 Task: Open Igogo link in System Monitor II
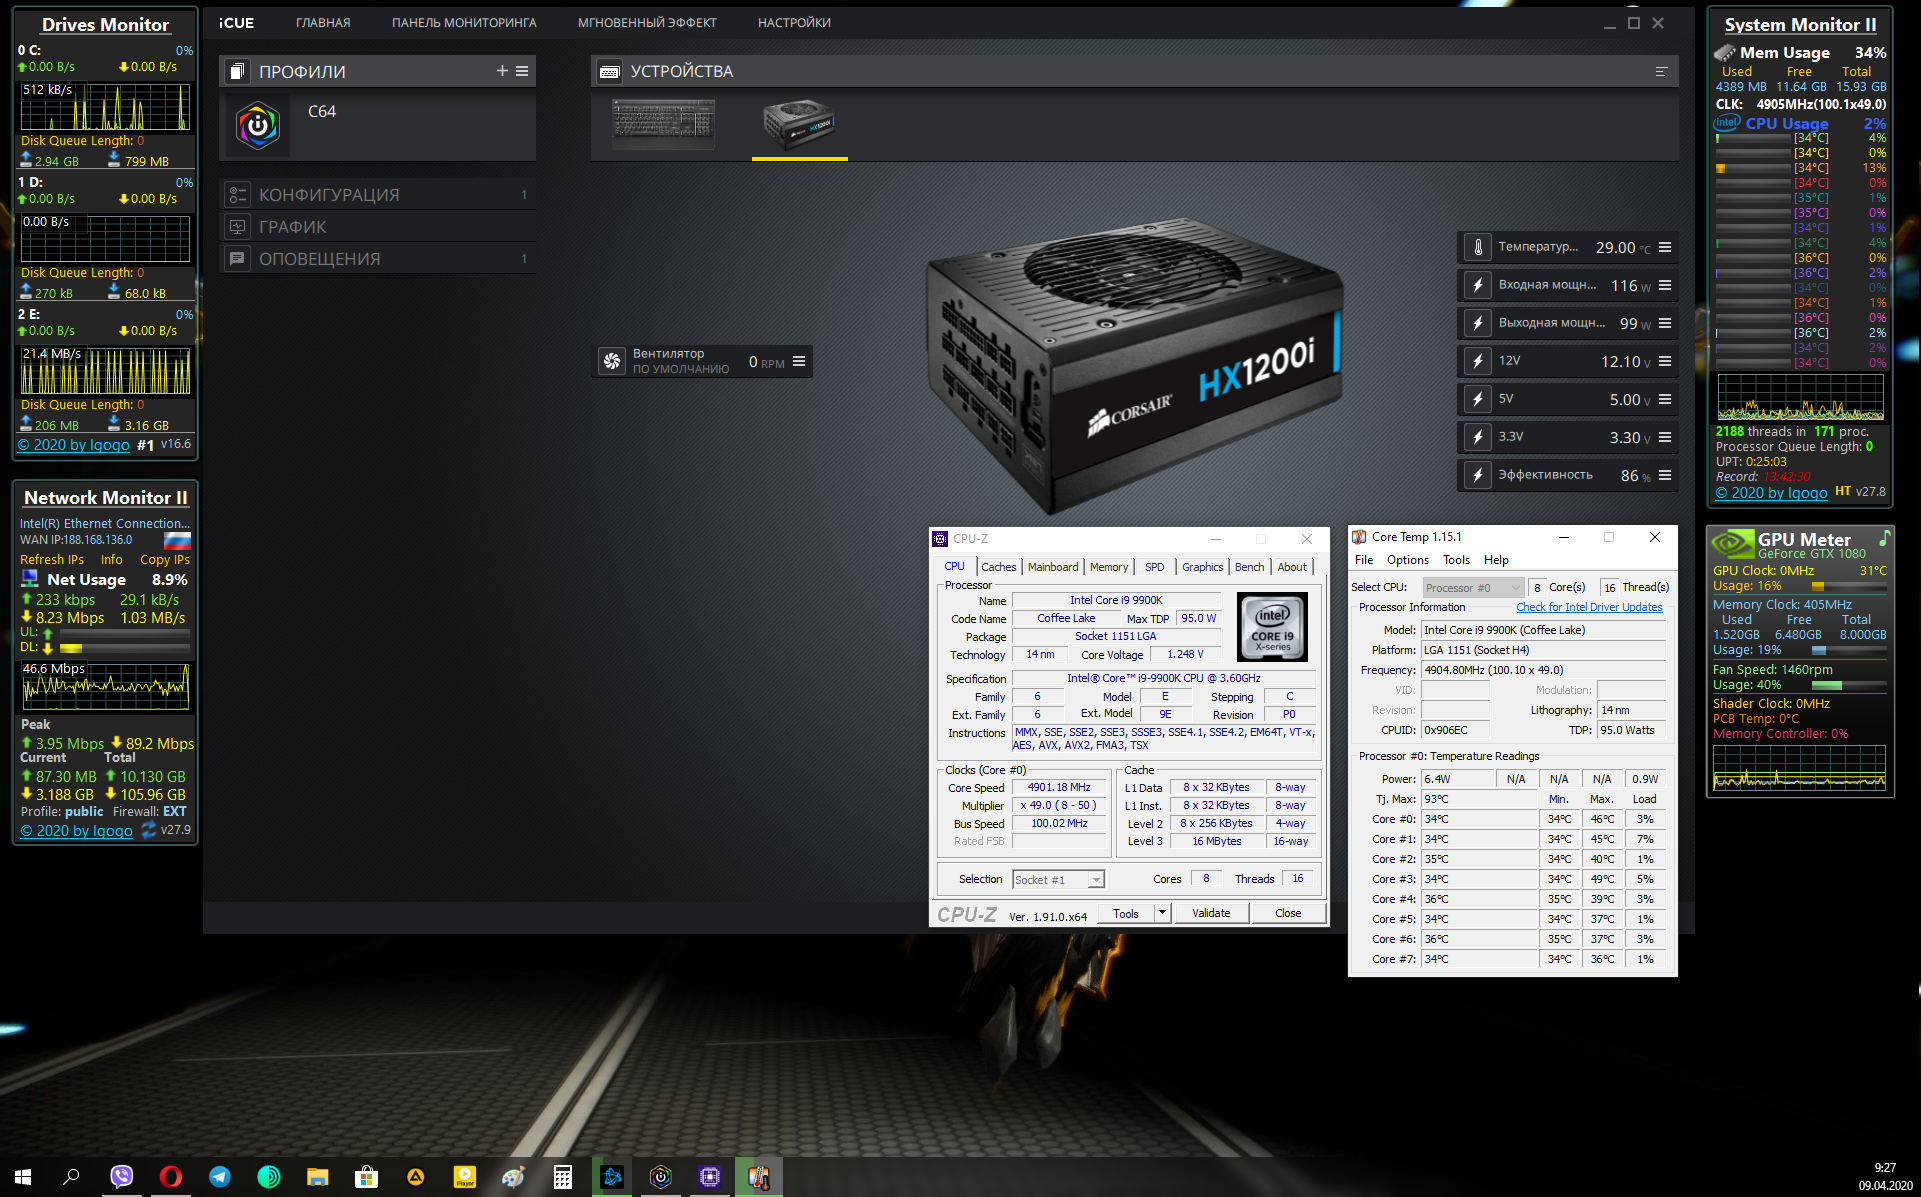[1771, 493]
